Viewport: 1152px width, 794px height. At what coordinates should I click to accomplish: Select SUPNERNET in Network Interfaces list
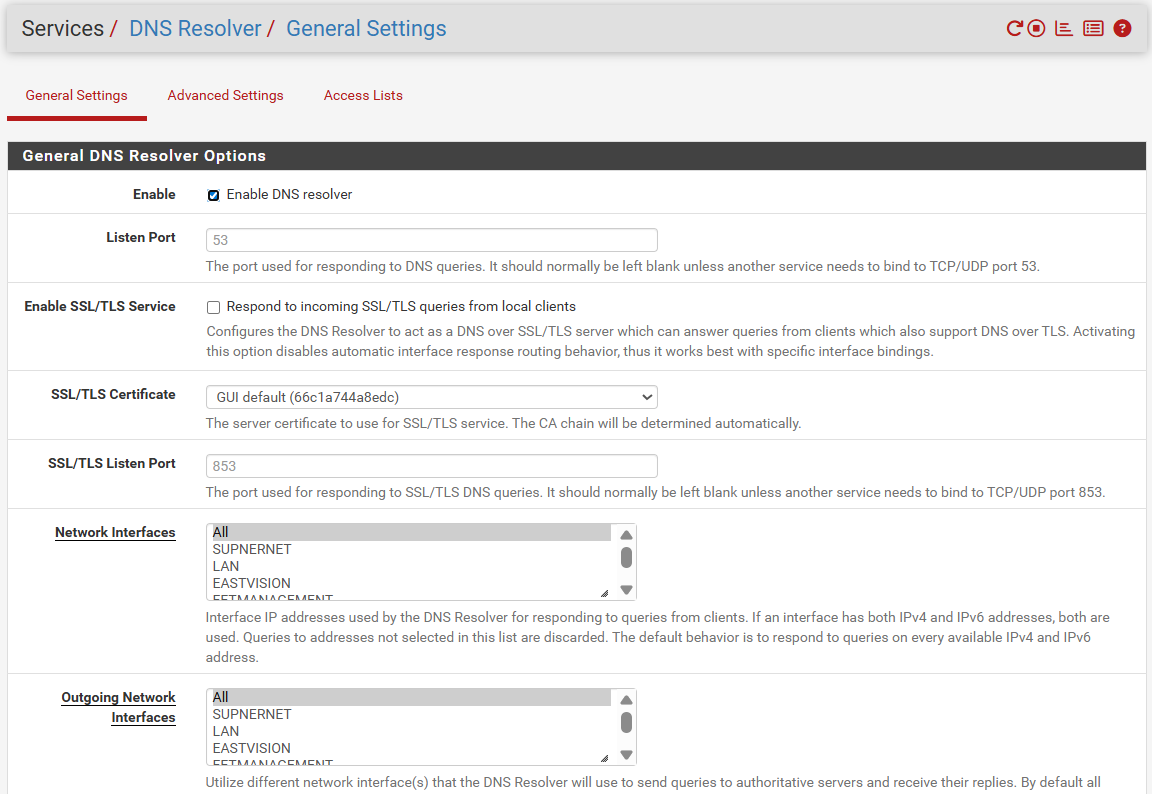pos(252,550)
